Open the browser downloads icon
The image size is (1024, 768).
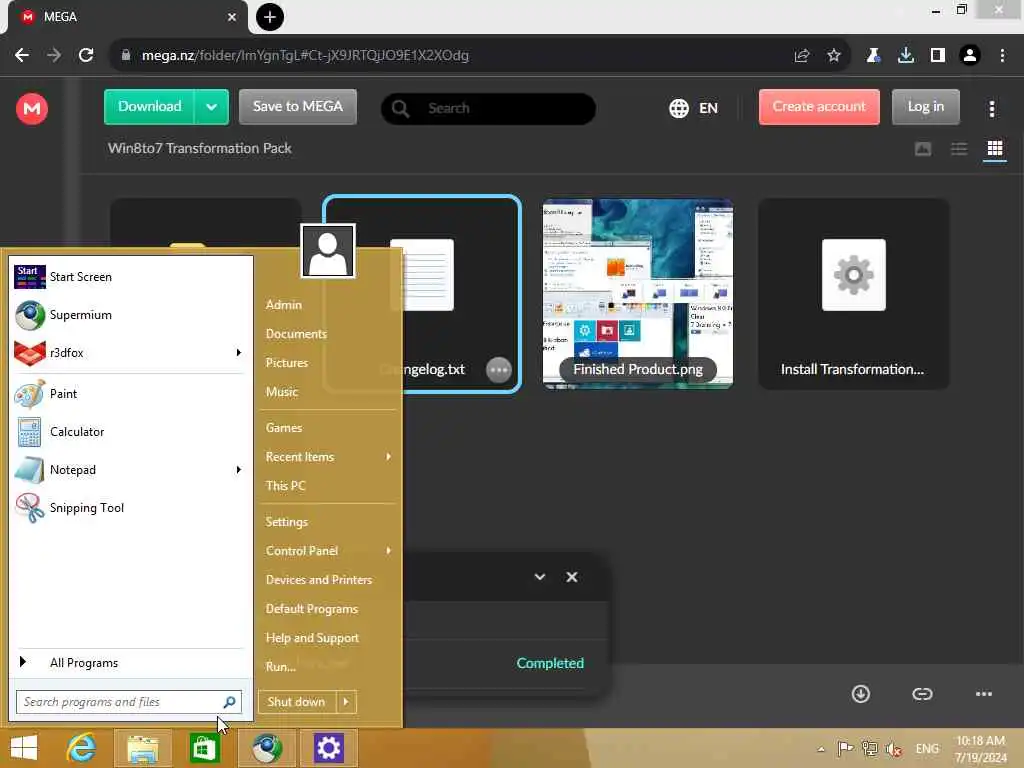[x=906, y=56]
